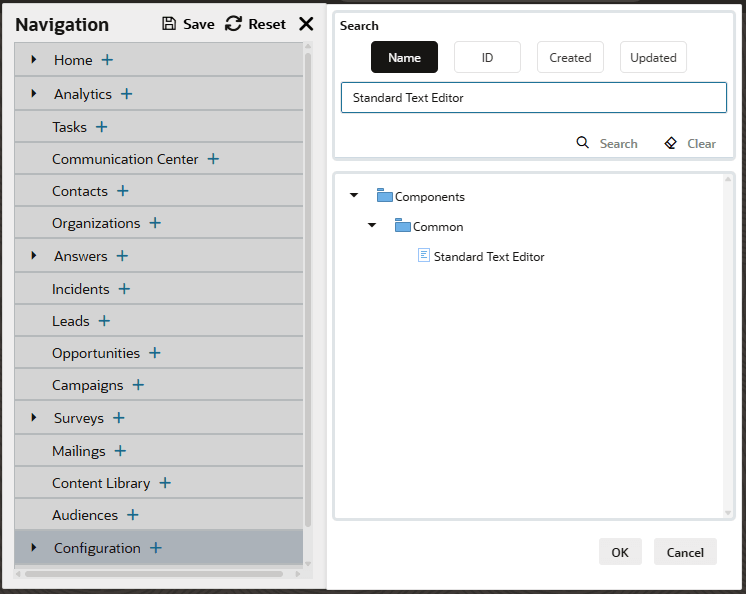Open the Communication Center navigation item
Image resolution: width=746 pixels, height=594 pixels.
(x=125, y=159)
